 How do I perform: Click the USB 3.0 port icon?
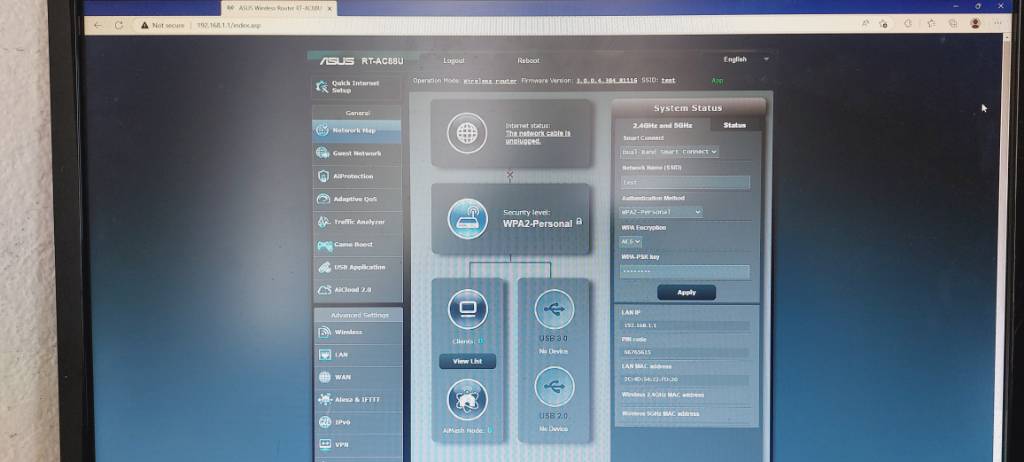554,309
